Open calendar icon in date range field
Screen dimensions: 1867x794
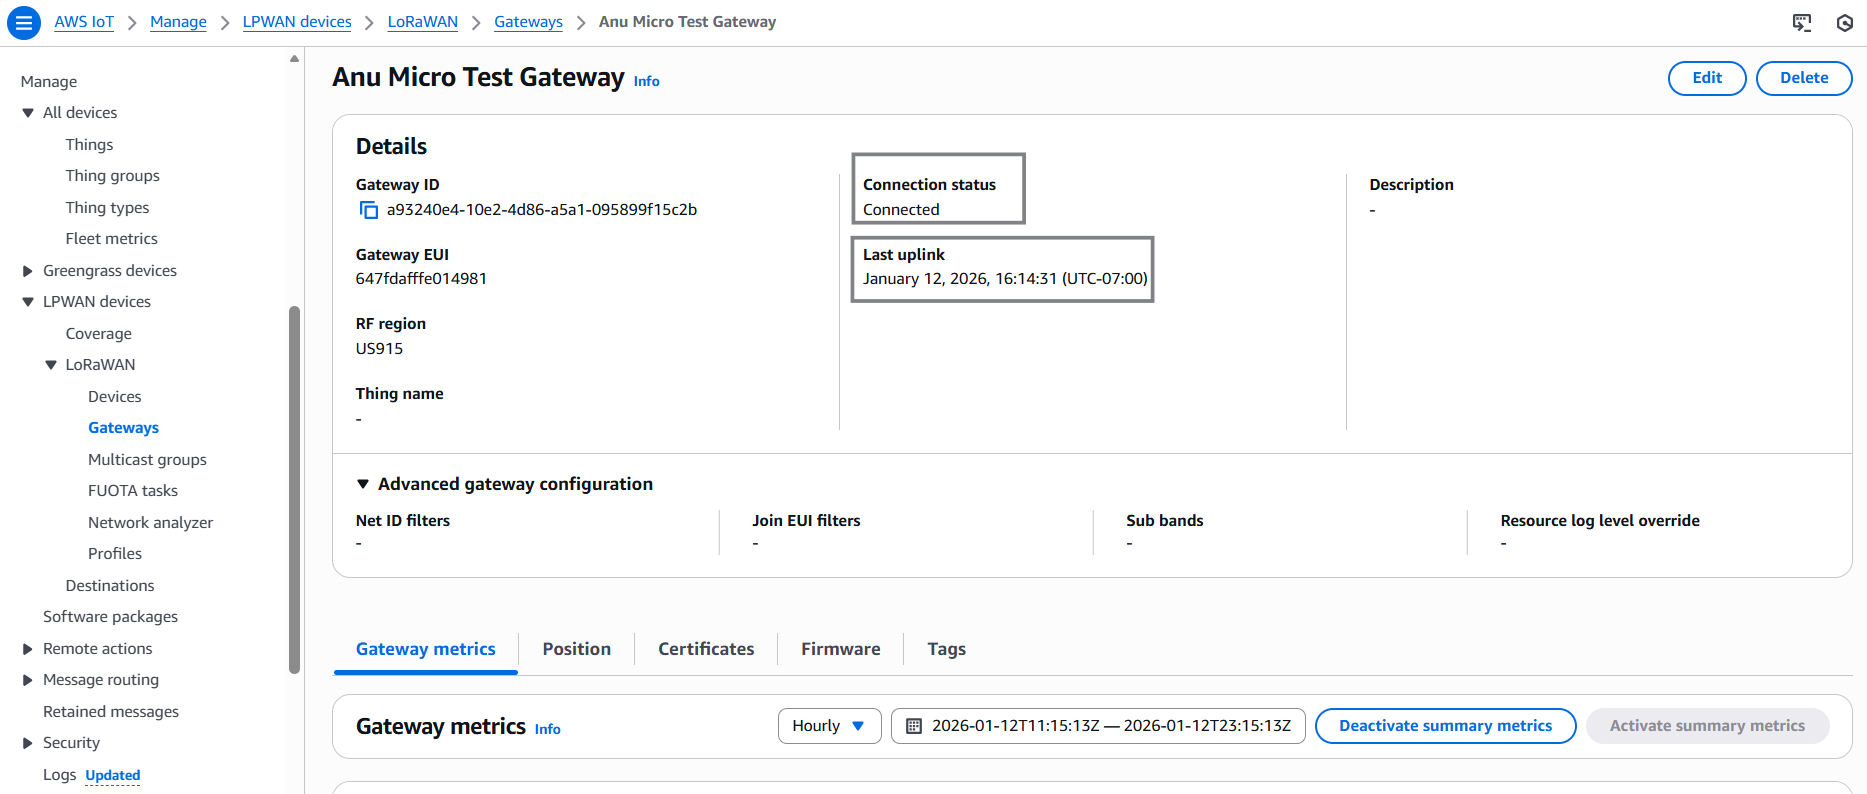click(x=913, y=726)
